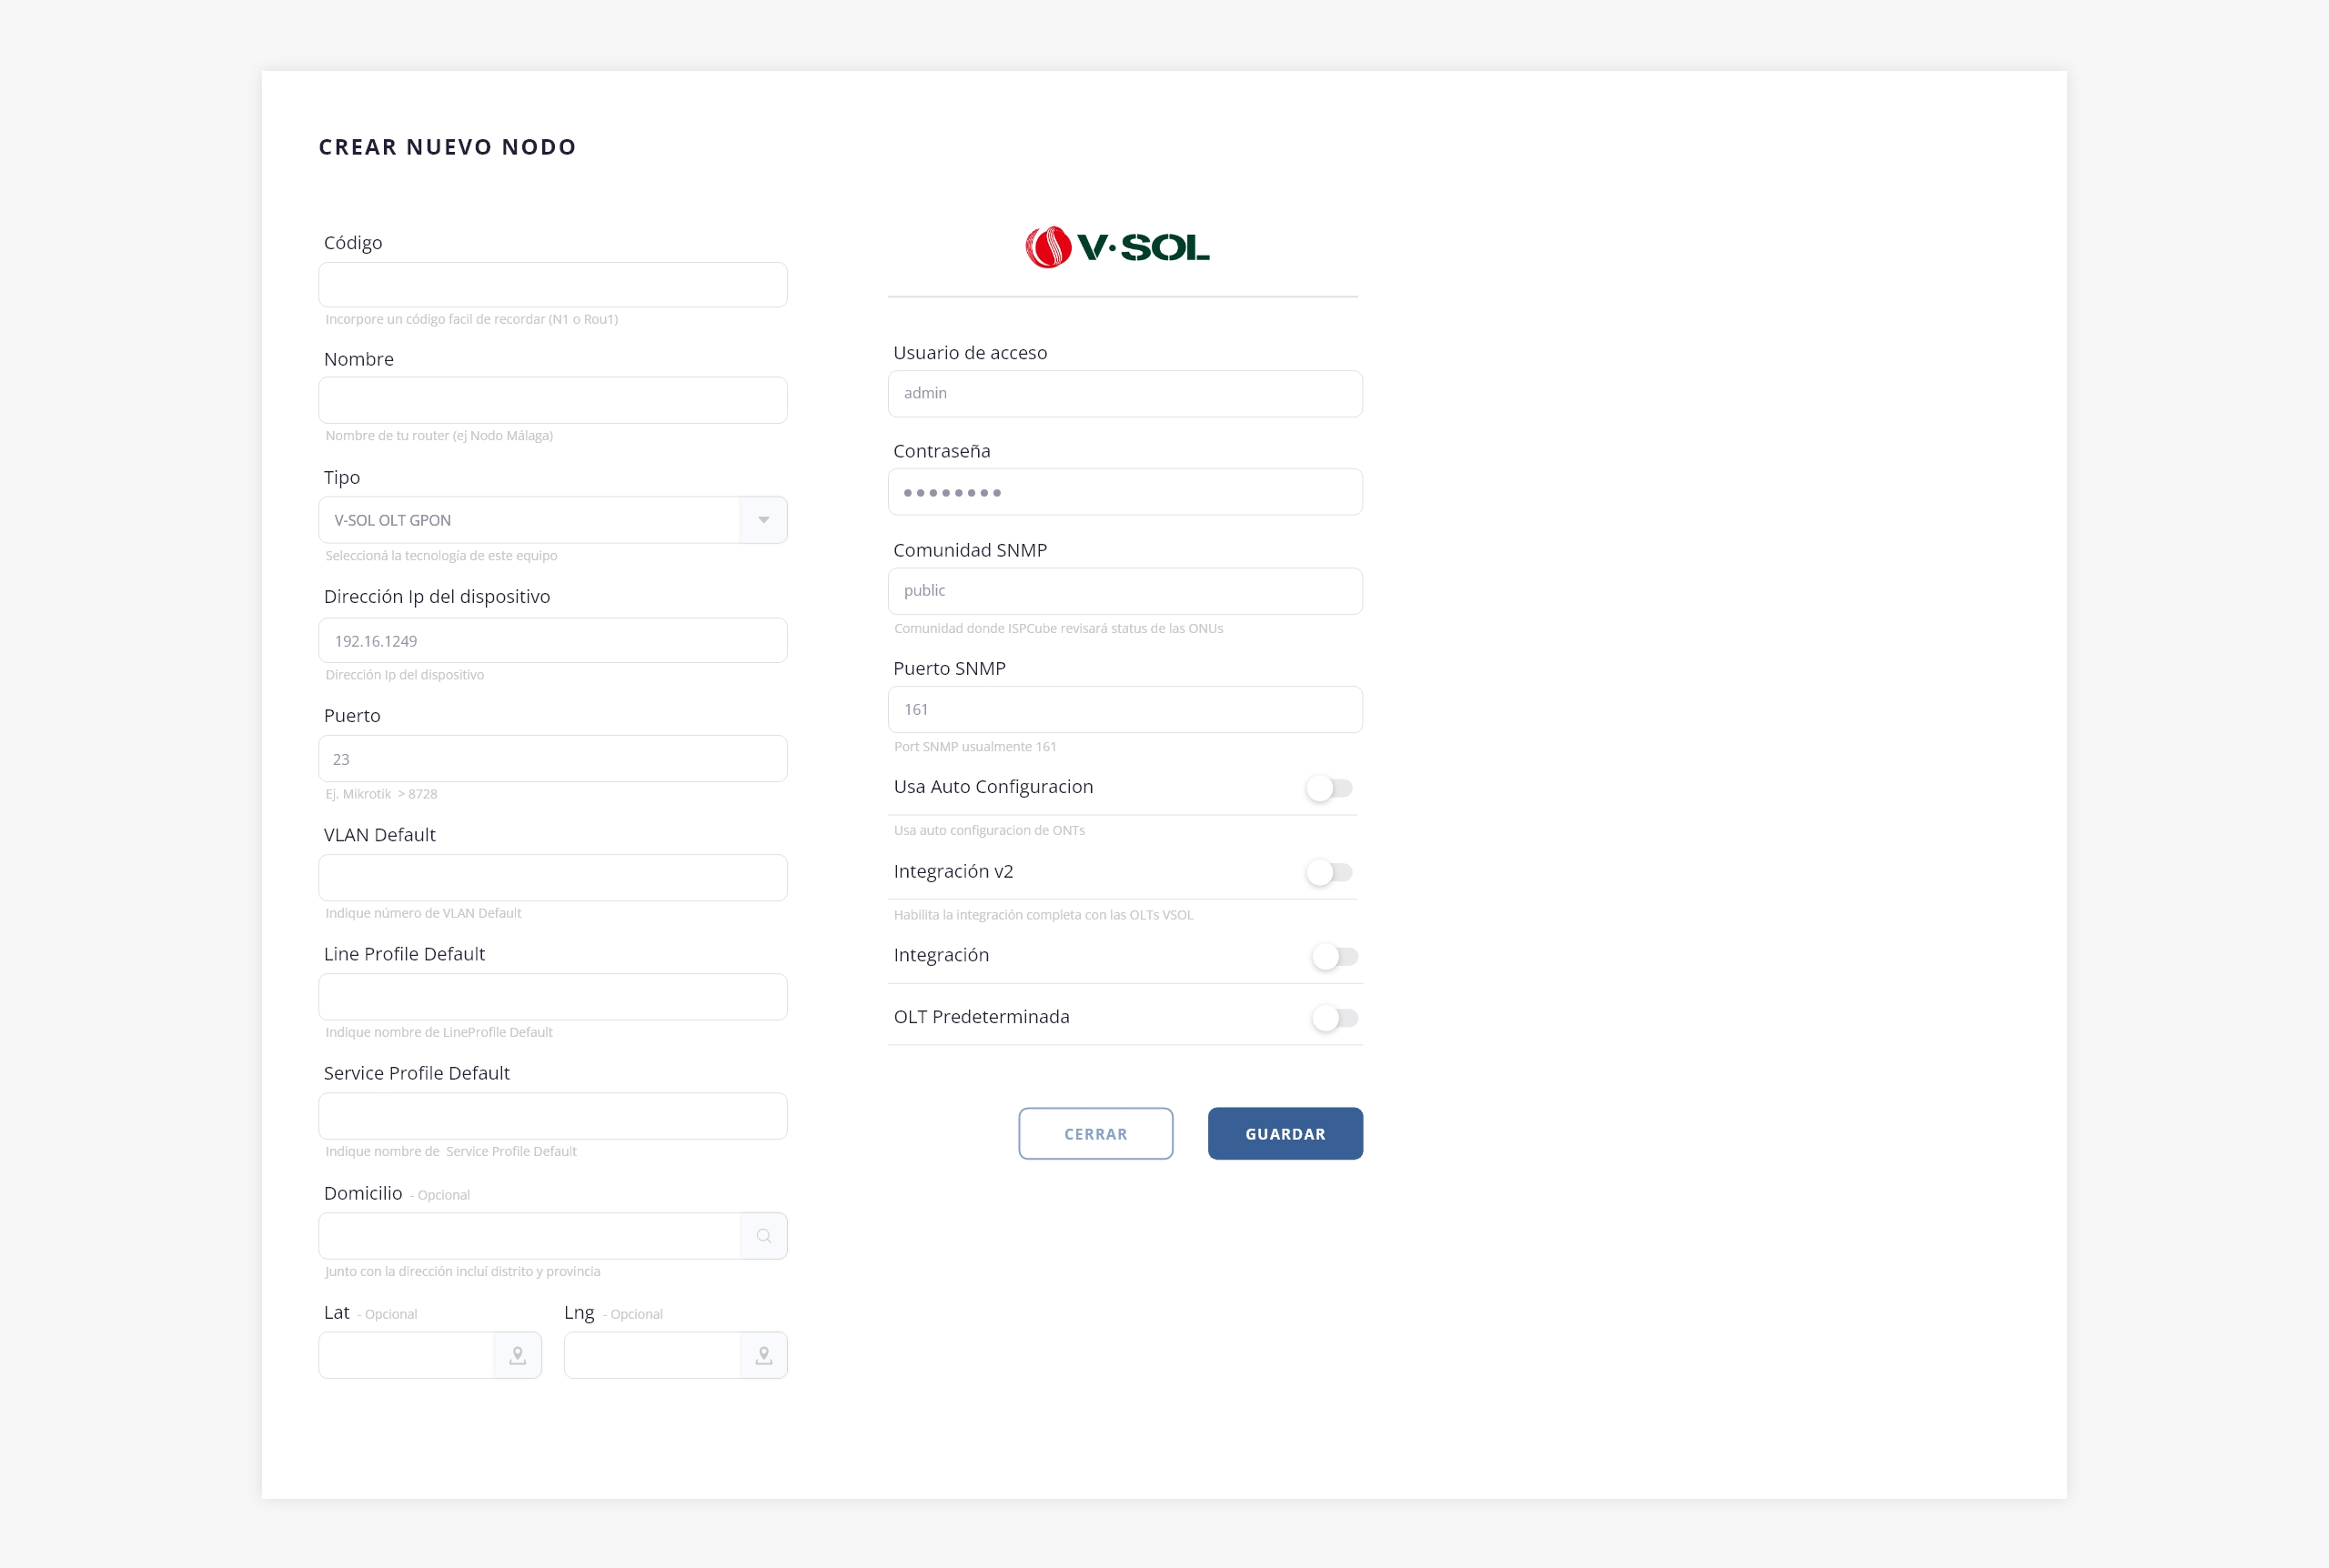Screen dimensions: 2329x1568
Task: Click the CERRAR button
Action: [x=1095, y=1134]
